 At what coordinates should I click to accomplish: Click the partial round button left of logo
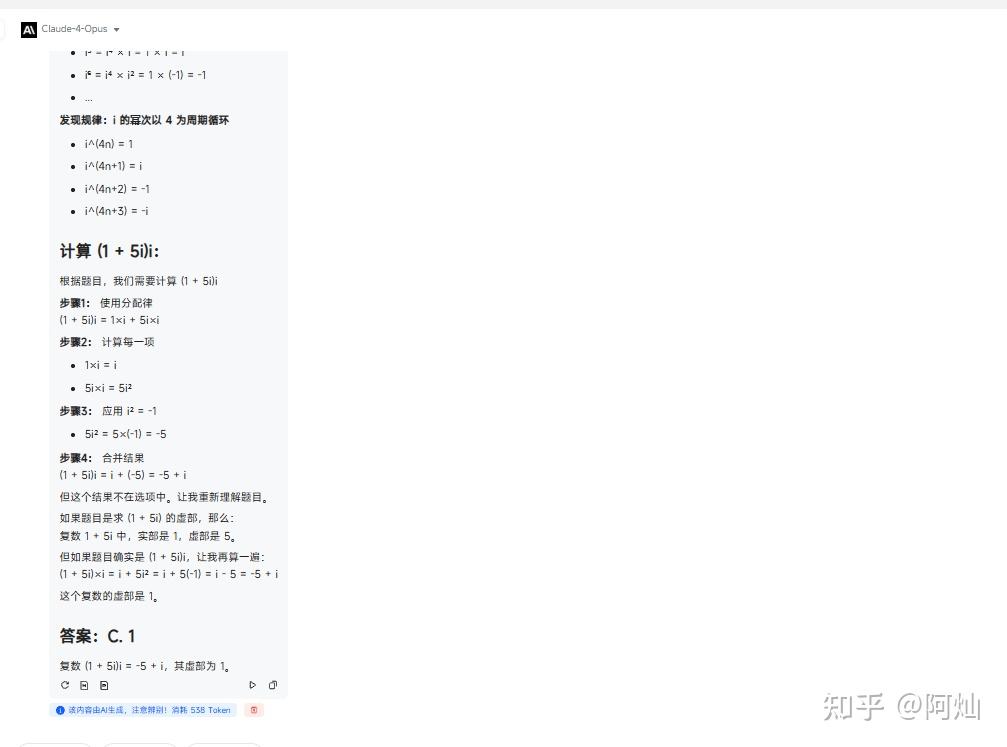[2, 30]
